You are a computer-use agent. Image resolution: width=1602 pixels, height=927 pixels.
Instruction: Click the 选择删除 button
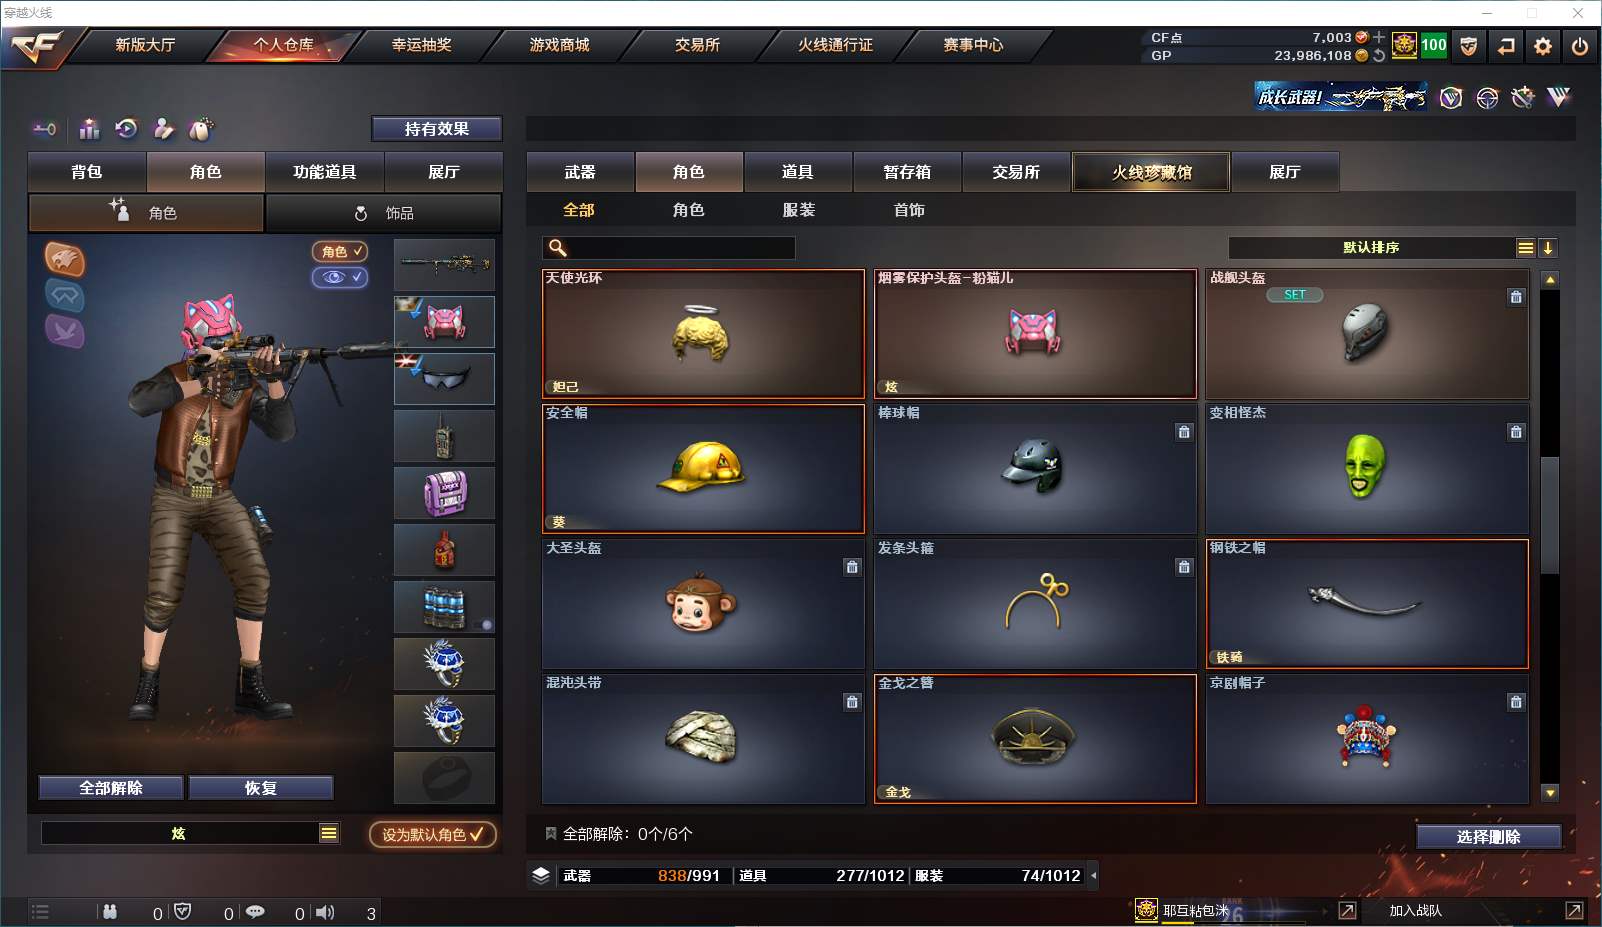click(x=1488, y=836)
